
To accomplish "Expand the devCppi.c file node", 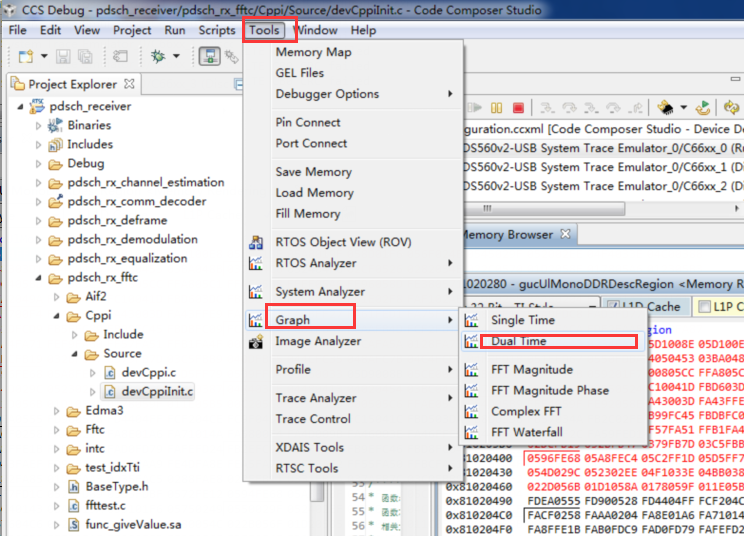I will point(93,373).
